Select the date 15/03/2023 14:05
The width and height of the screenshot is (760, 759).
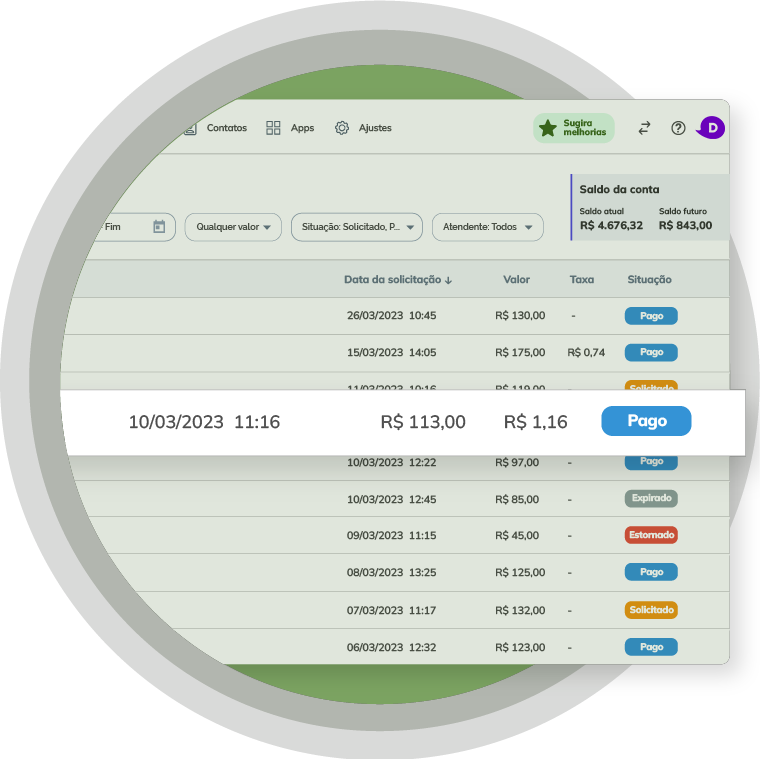coord(391,352)
